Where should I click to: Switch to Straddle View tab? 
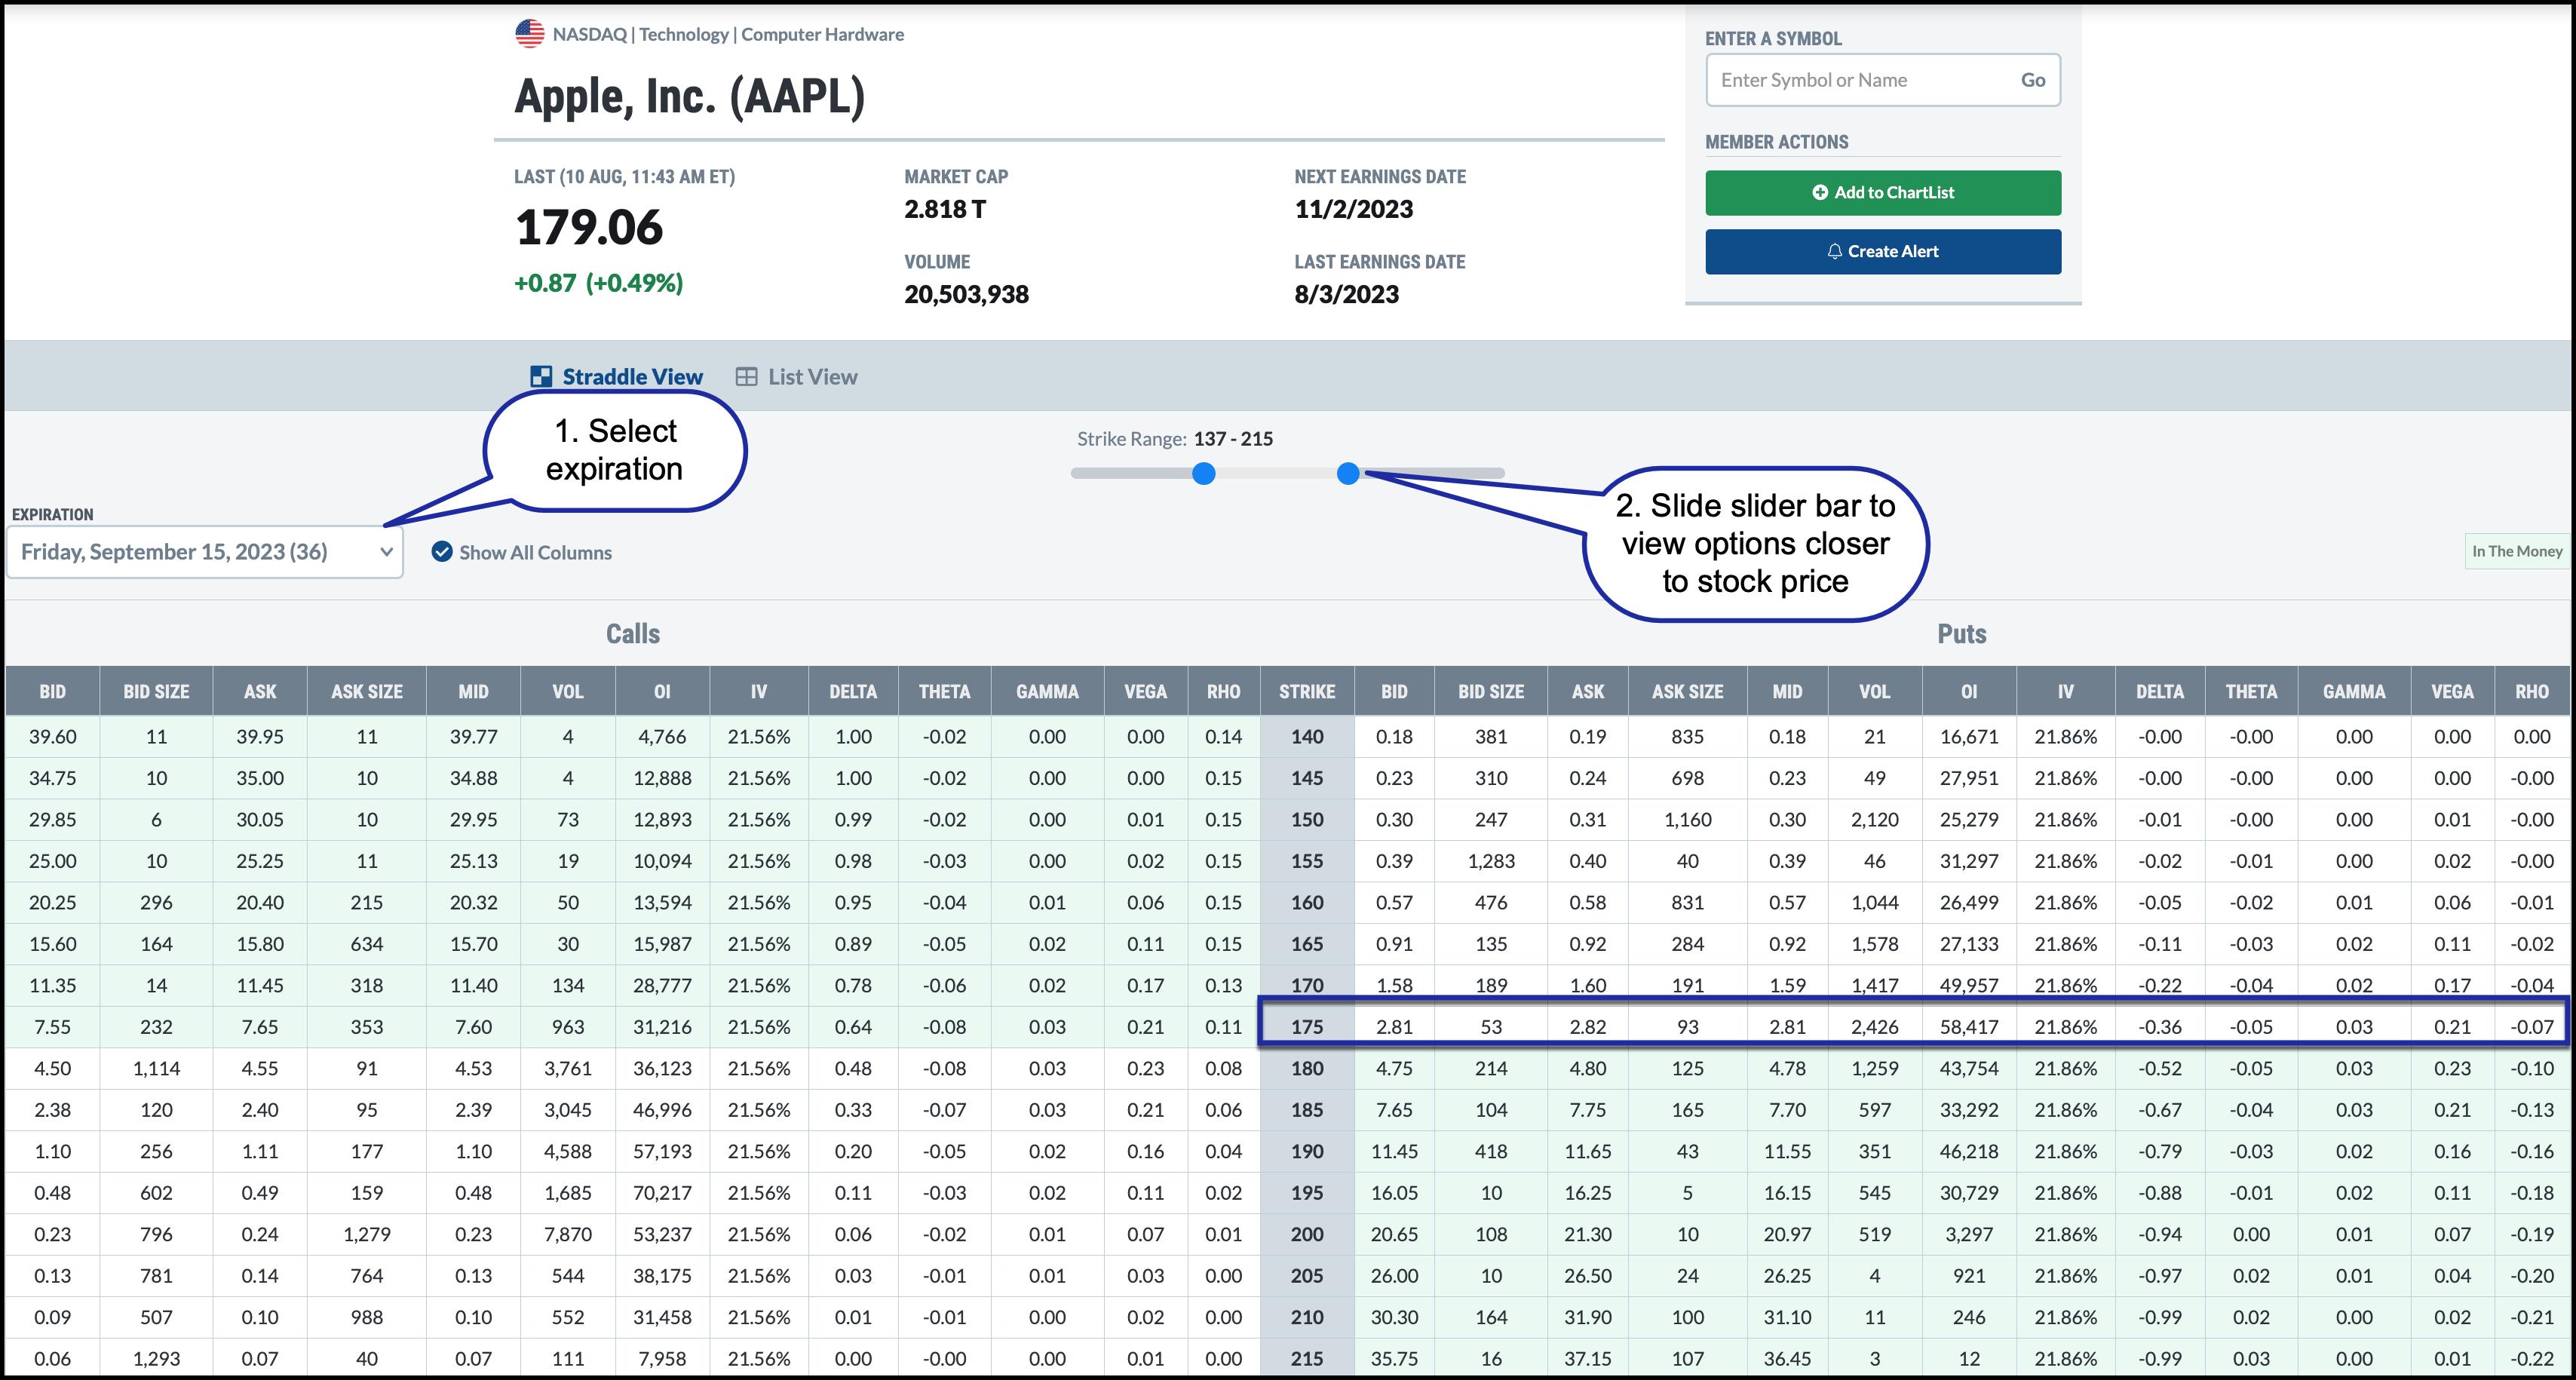click(631, 377)
